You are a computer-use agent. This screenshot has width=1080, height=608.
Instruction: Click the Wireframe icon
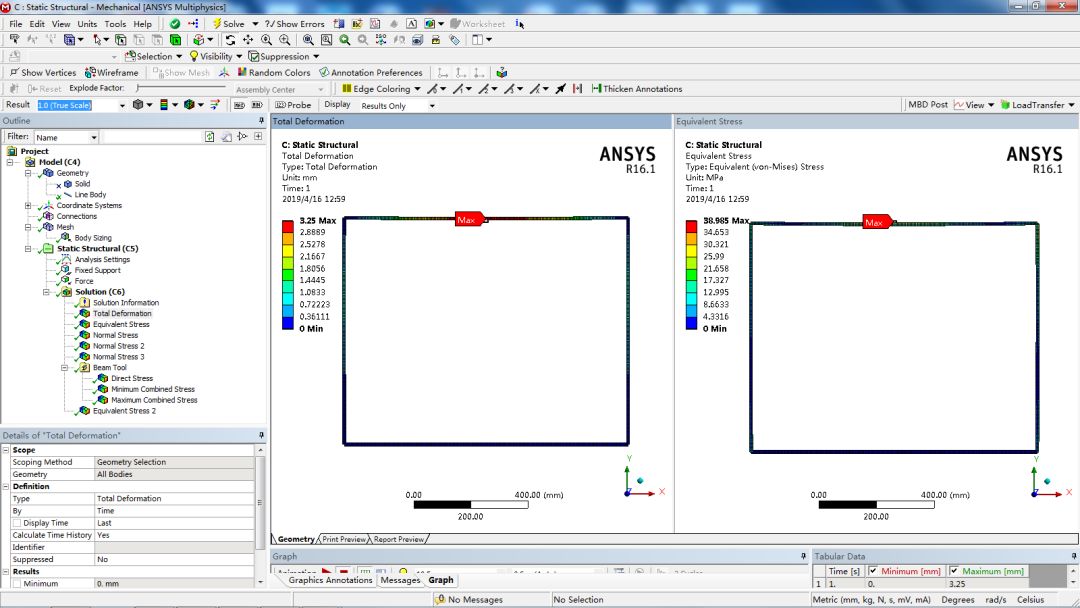[90, 72]
